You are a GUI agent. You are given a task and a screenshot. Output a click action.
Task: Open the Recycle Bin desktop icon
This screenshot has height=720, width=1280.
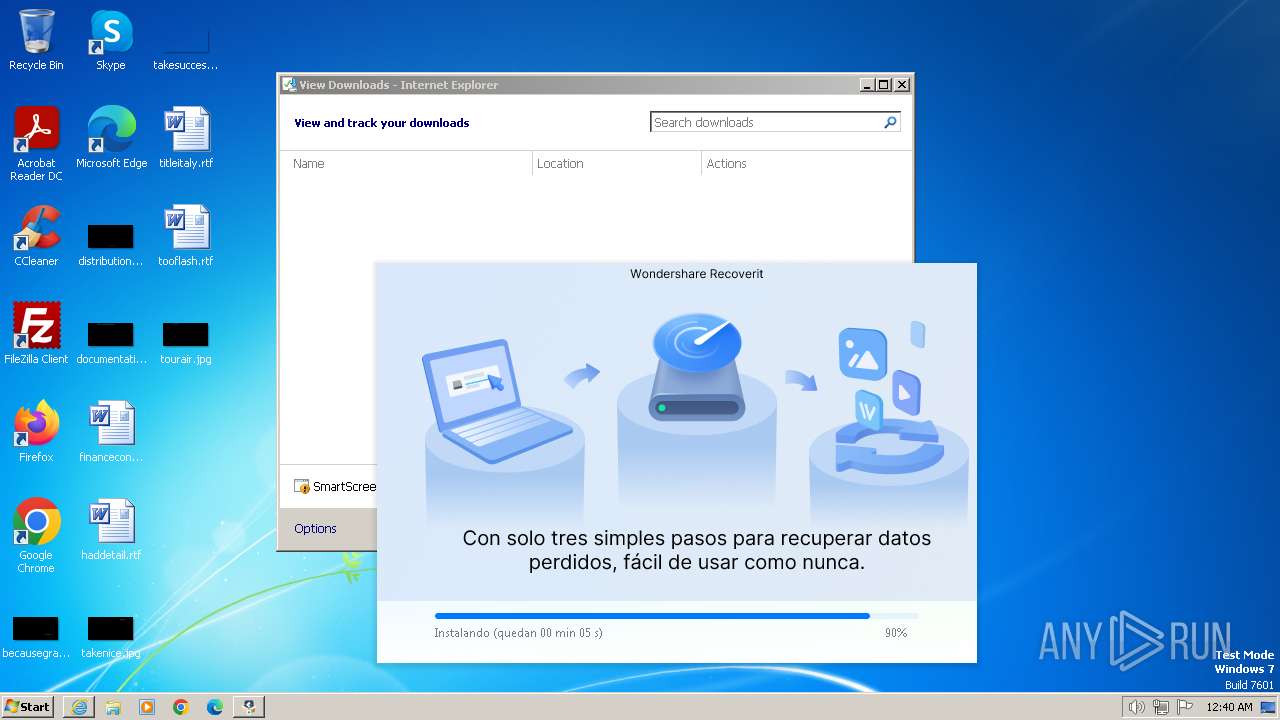36,40
